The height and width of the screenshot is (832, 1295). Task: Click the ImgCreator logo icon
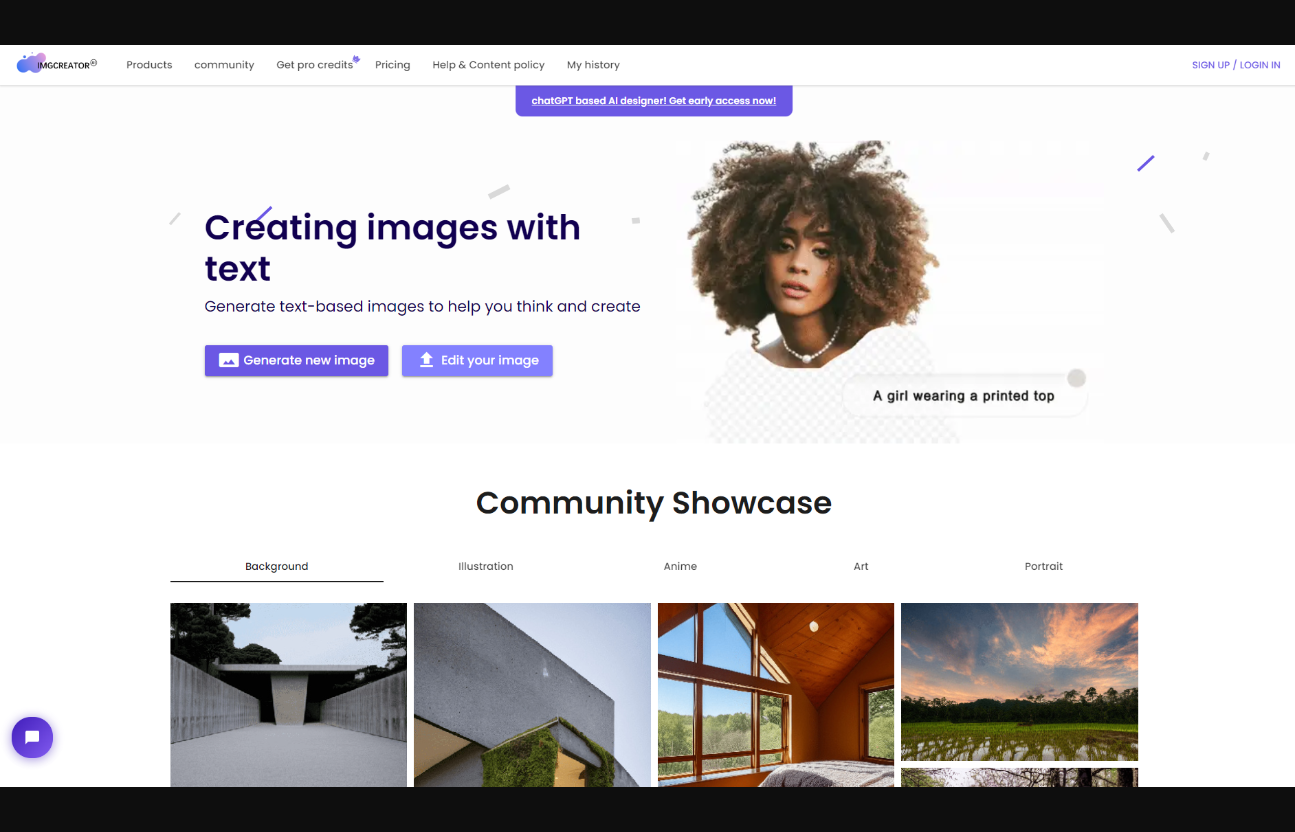point(30,64)
